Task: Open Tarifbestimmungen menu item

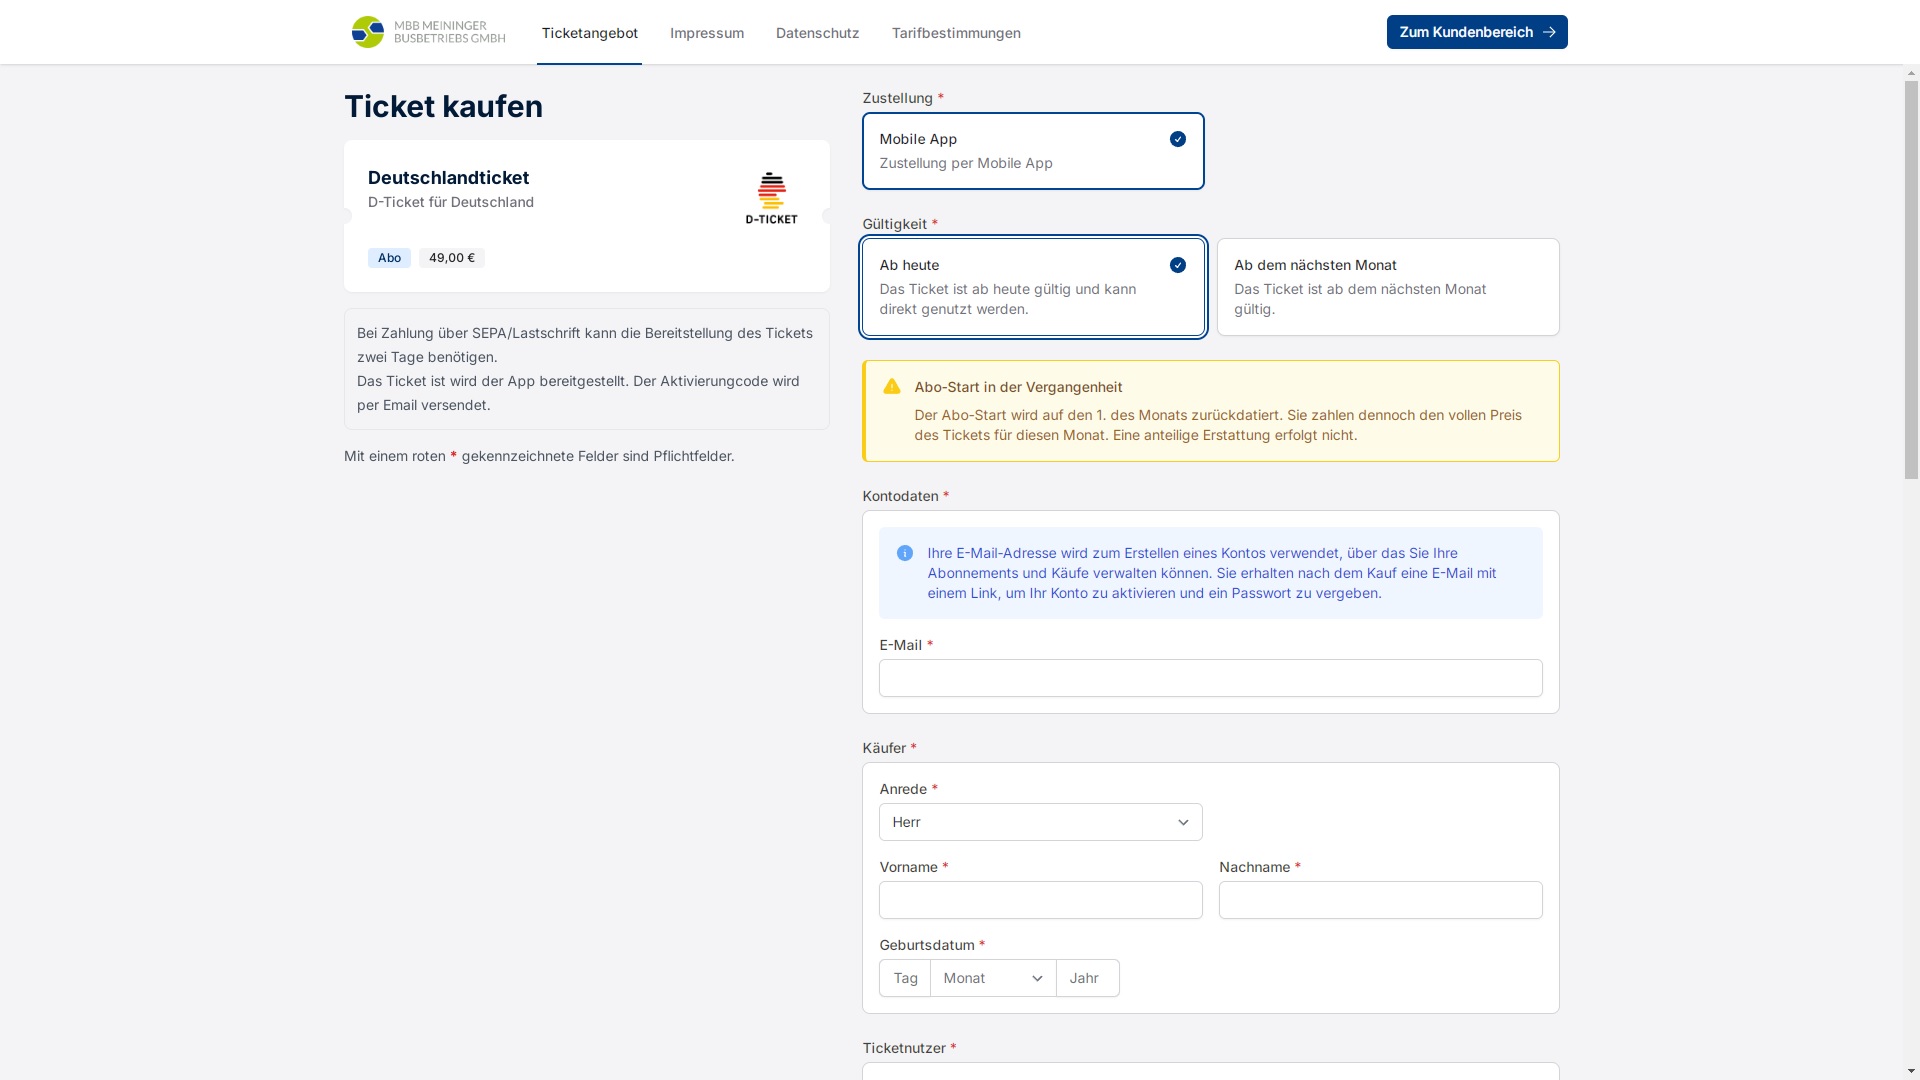Action: (956, 33)
